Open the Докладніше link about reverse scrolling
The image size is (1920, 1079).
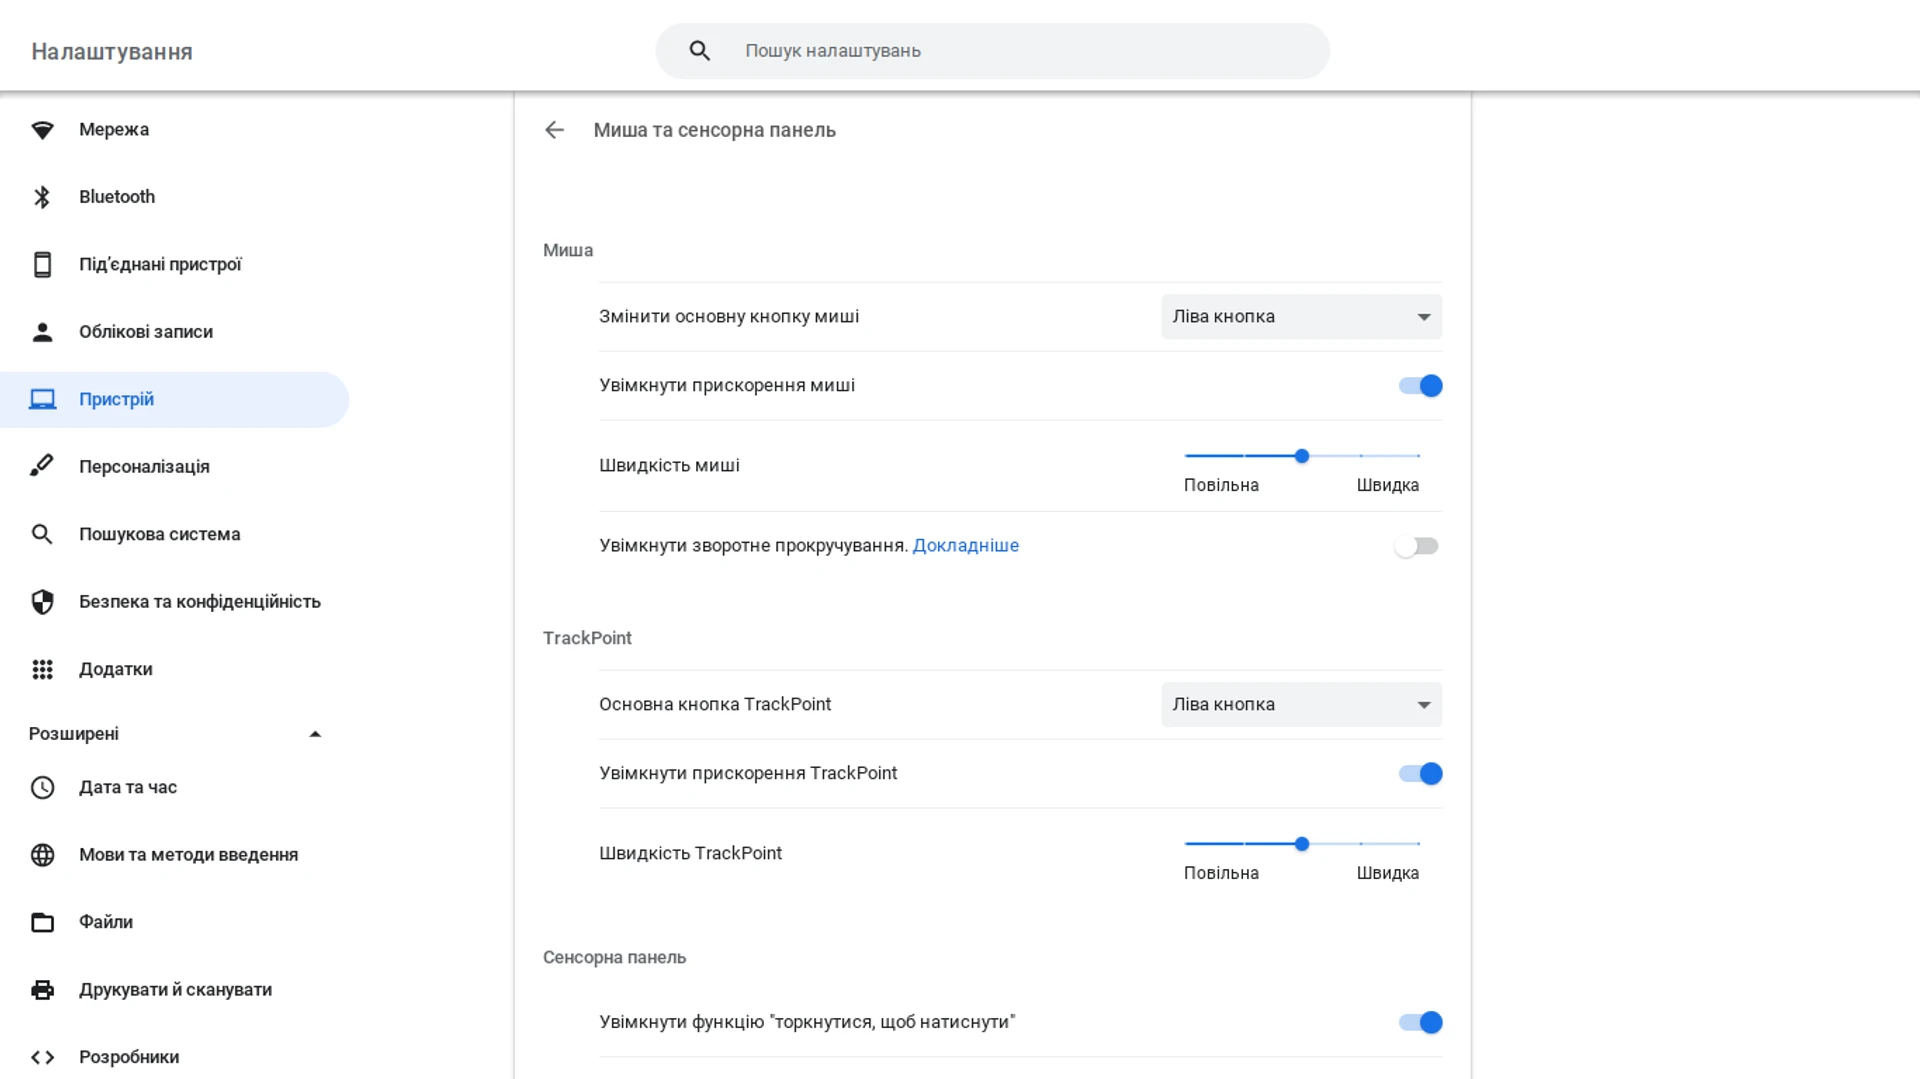(x=965, y=546)
